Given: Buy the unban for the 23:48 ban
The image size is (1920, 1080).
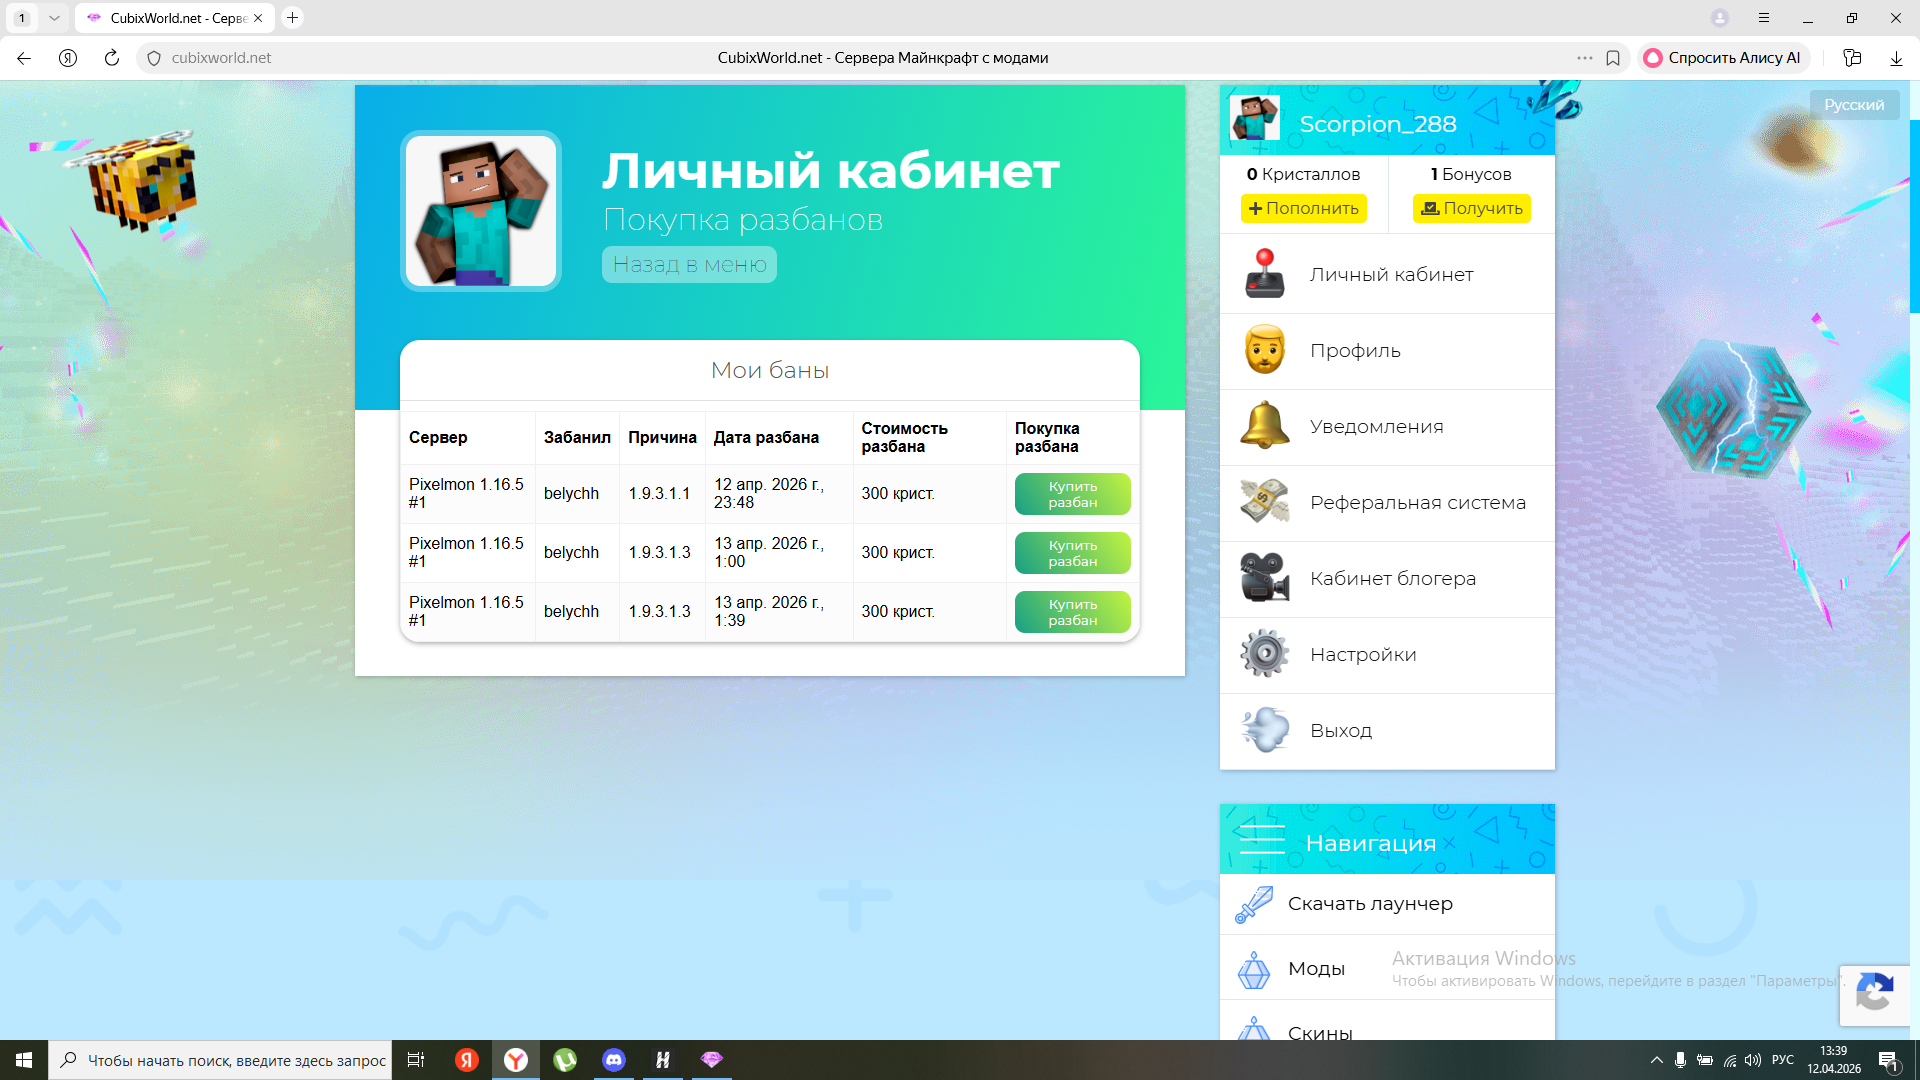Looking at the screenshot, I should point(1072,494).
